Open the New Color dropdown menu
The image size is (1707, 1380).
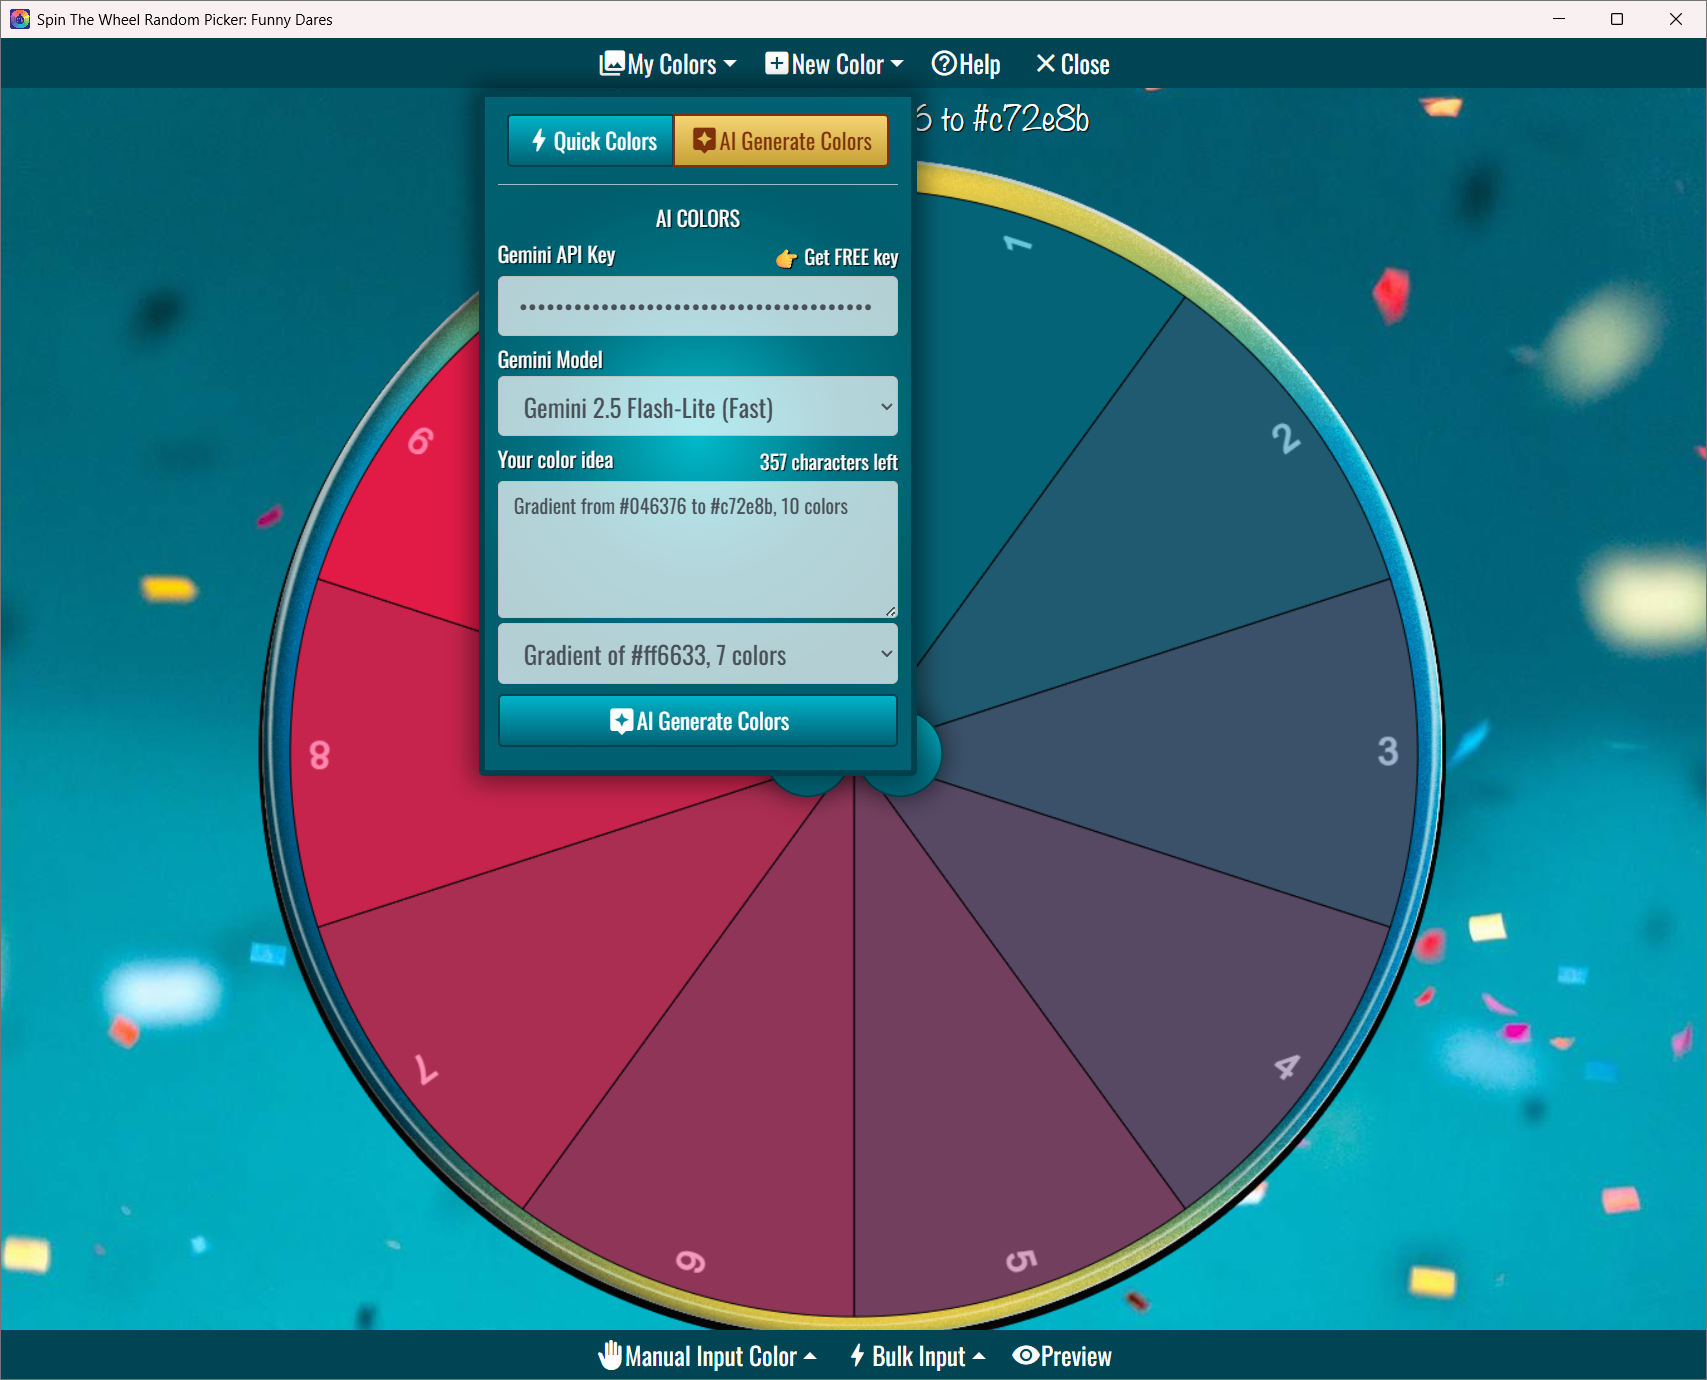pos(834,65)
